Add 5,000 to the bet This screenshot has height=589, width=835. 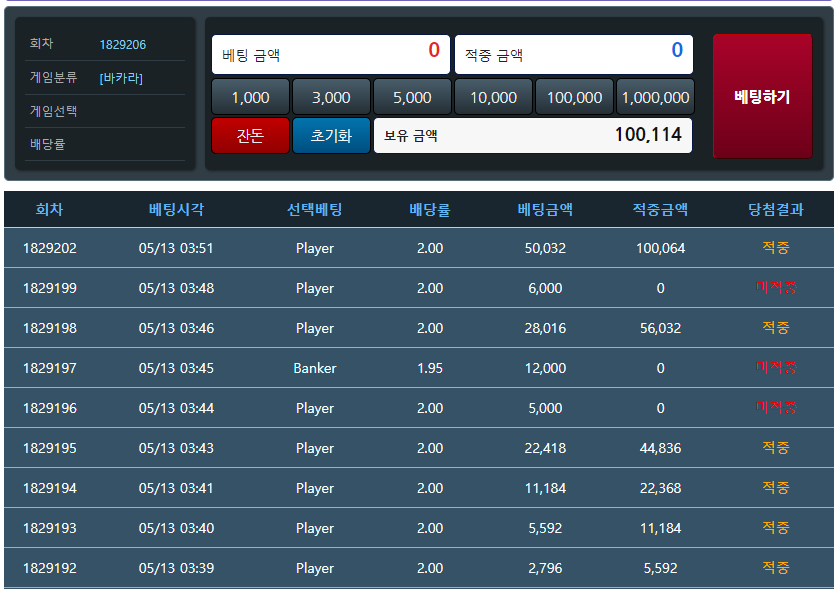point(412,97)
